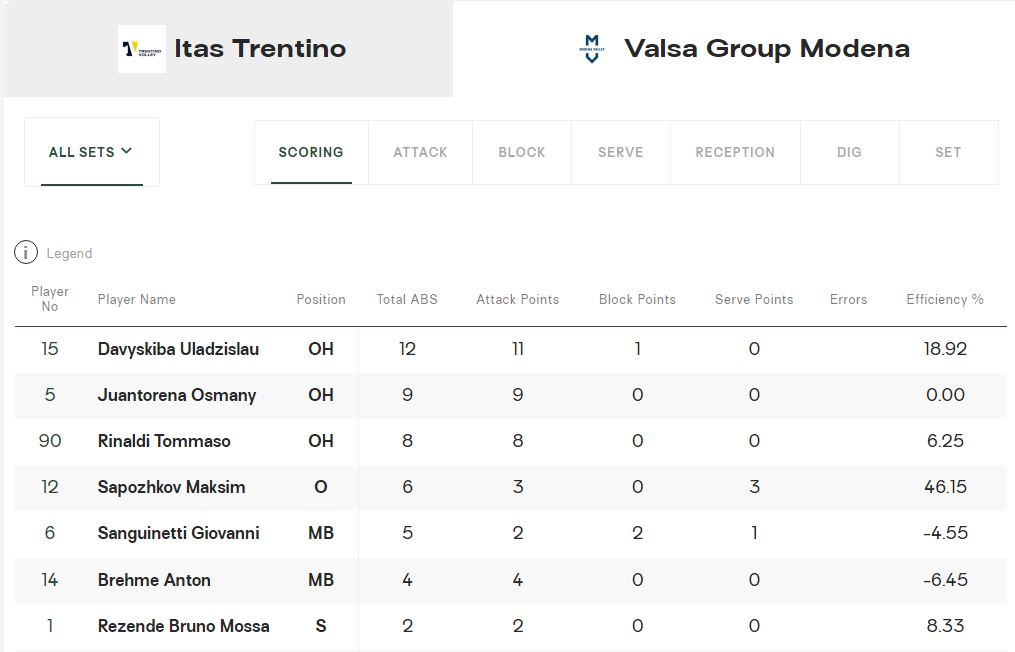
Task: Click the Sapozhkov Maksim row name
Action: [x=171, y=487]
